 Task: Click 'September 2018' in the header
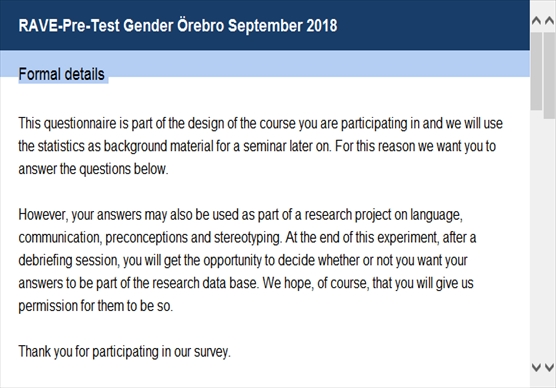[283, 26]
